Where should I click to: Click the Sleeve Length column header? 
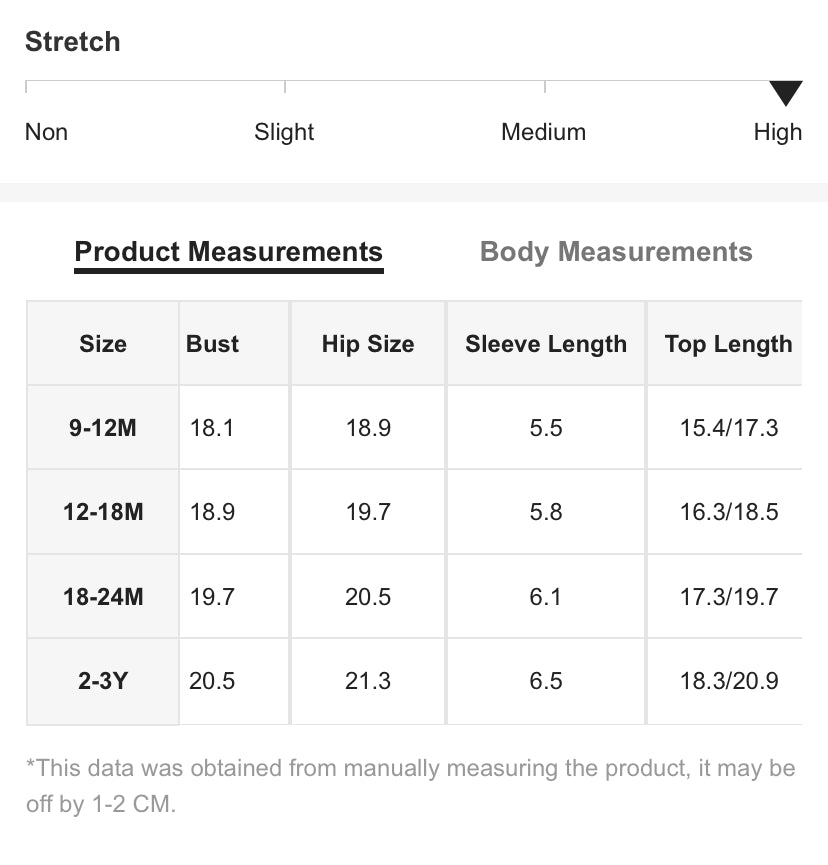click(546, 344)
